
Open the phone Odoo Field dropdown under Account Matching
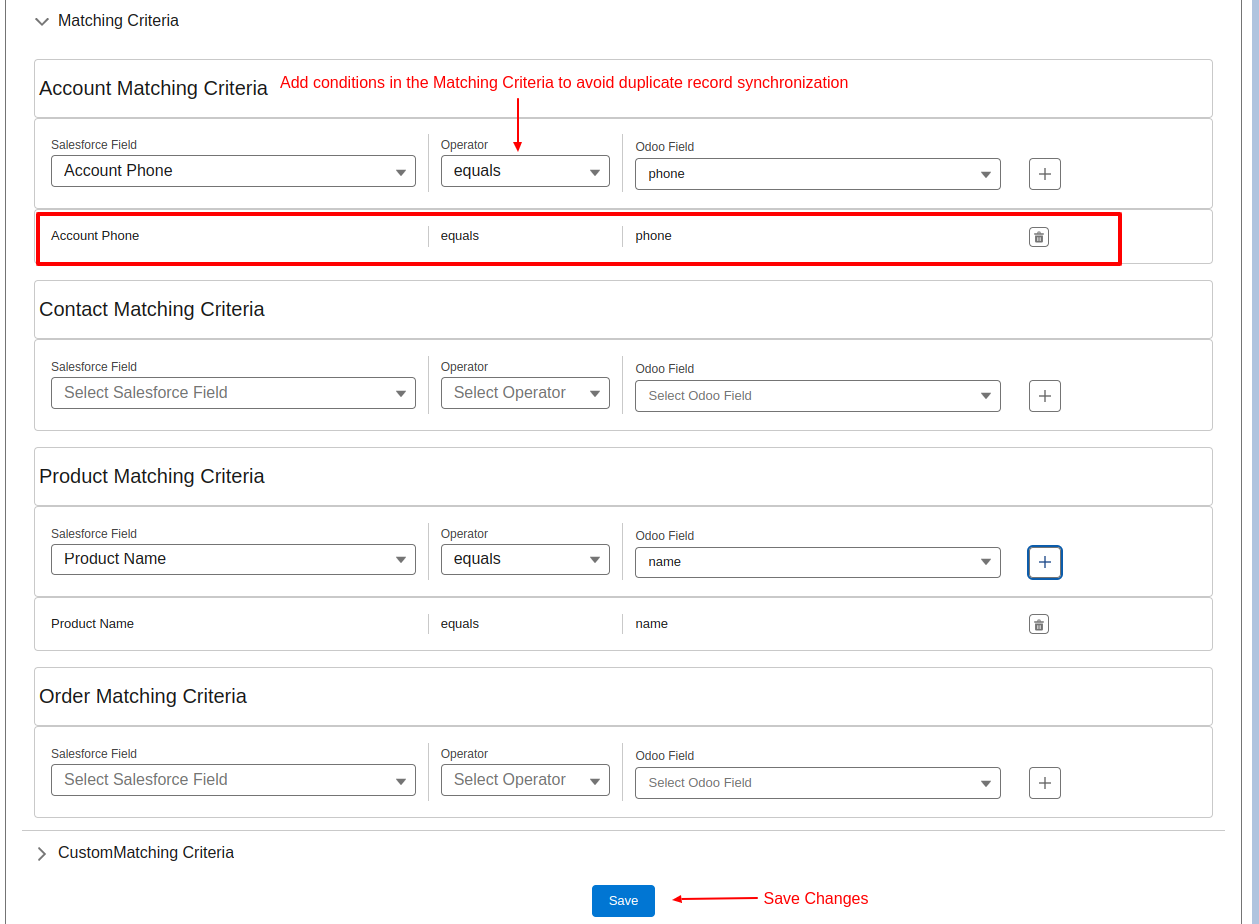[817, 173]
